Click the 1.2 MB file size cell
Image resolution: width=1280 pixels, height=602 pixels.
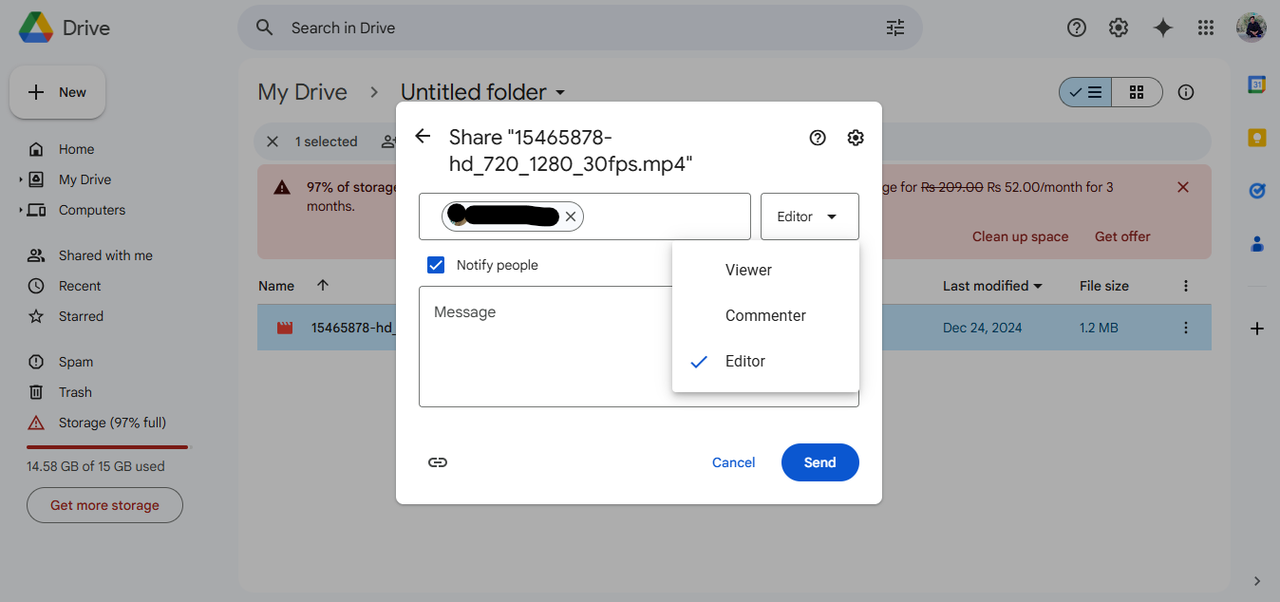click(x=1099, y=328)
